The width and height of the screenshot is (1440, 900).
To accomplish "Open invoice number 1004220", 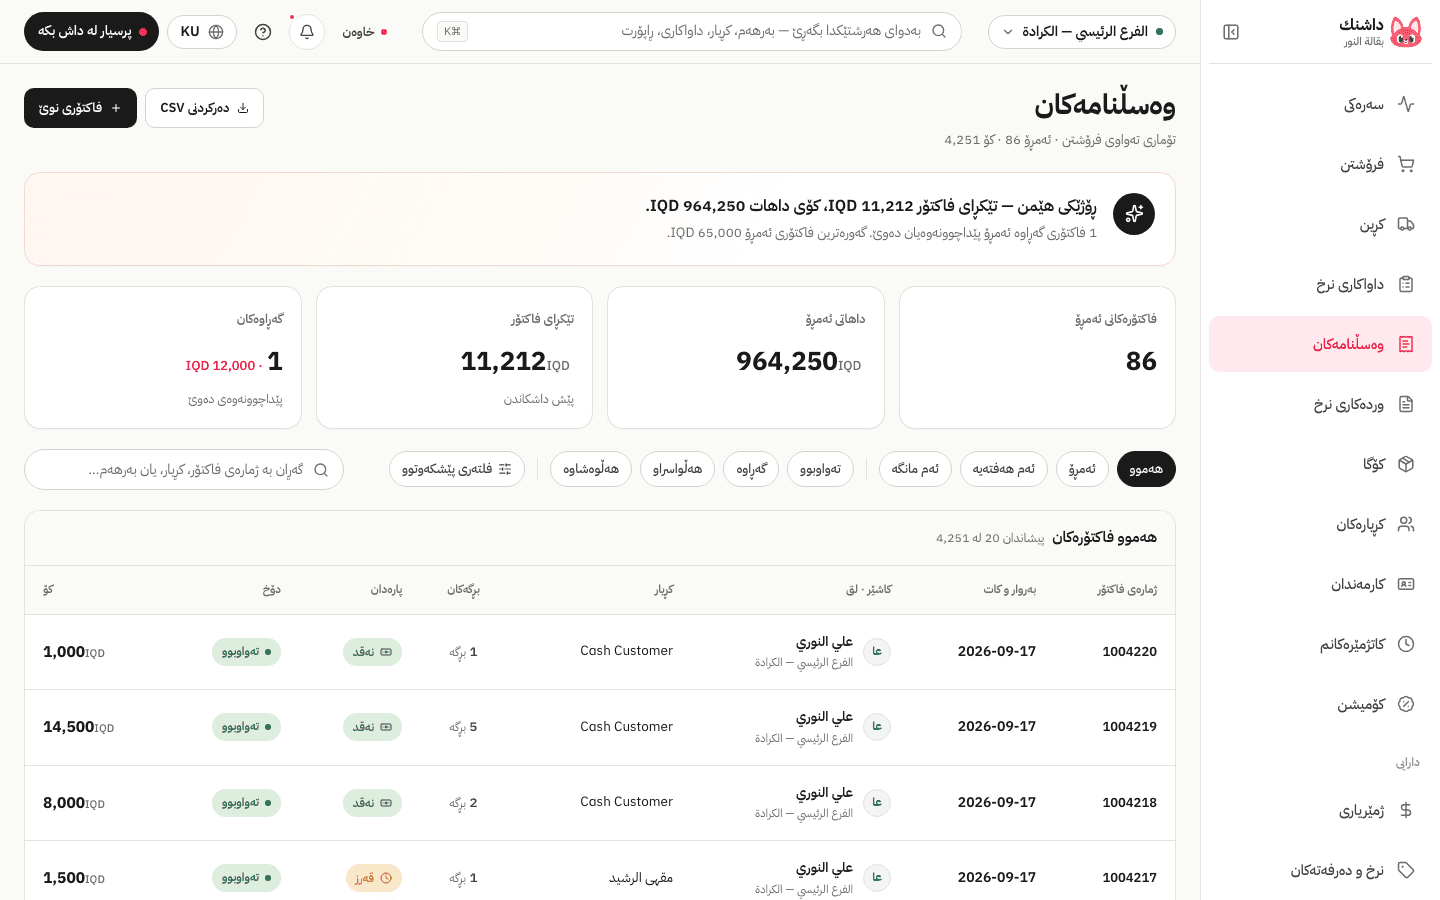I will (1129, 652).
